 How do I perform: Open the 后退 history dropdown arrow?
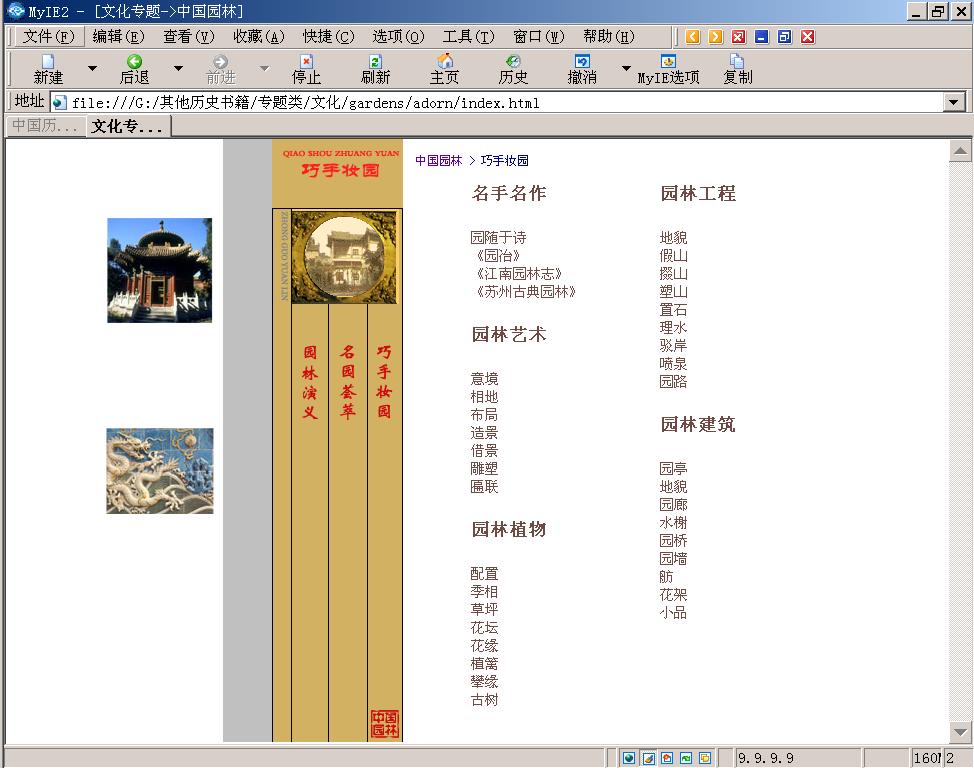[178, 69]
